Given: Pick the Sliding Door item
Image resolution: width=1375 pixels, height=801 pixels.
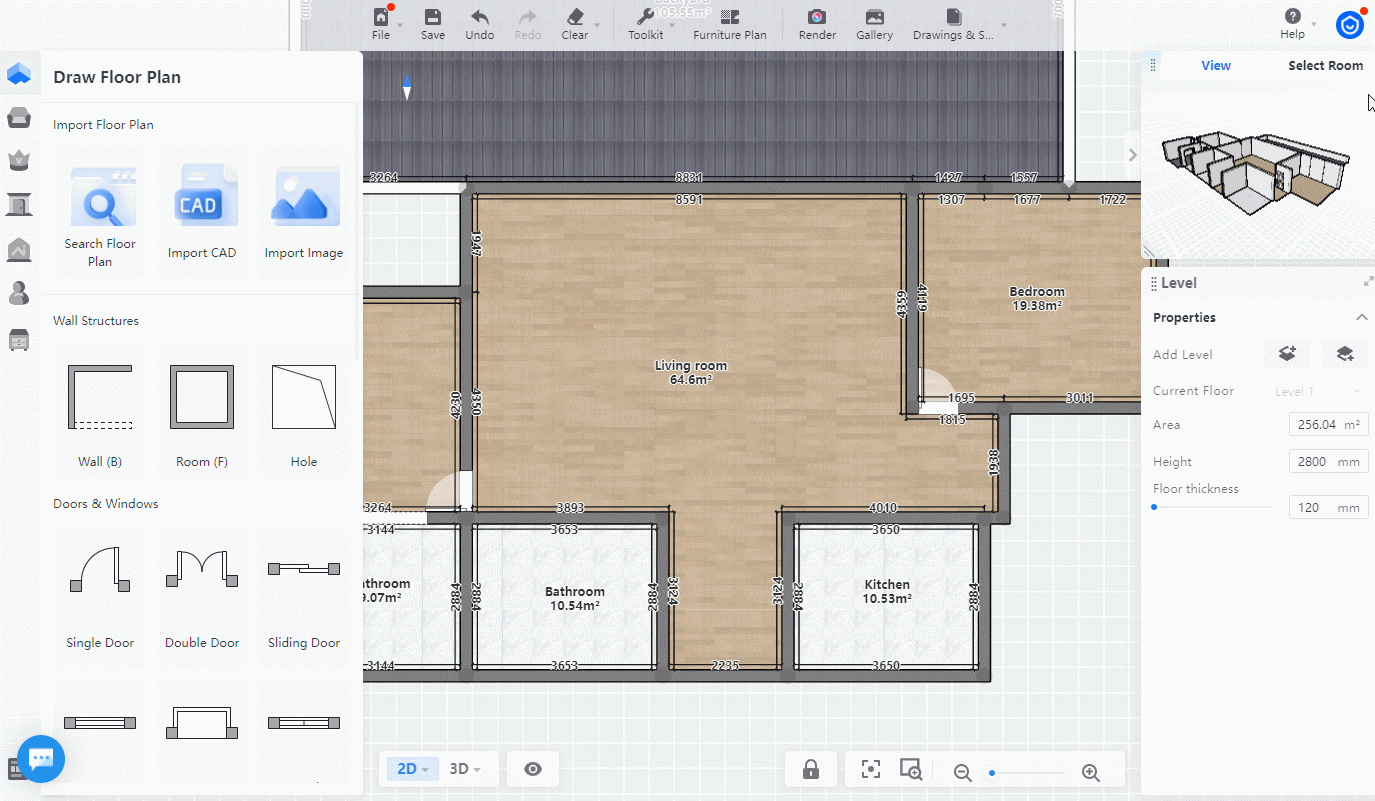Looking at the screenshot, I should coord(304,595).
